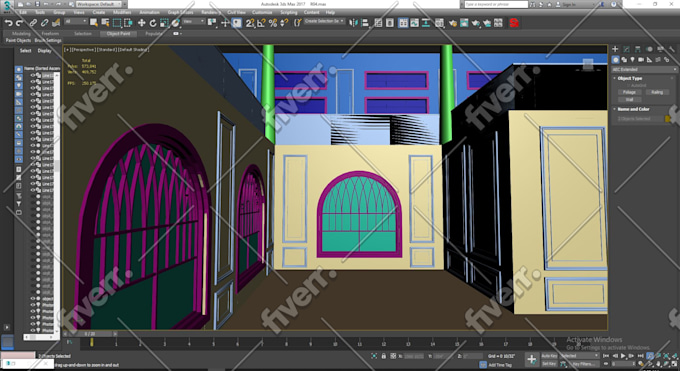Click the red S plugin icon

coord(514,23)
